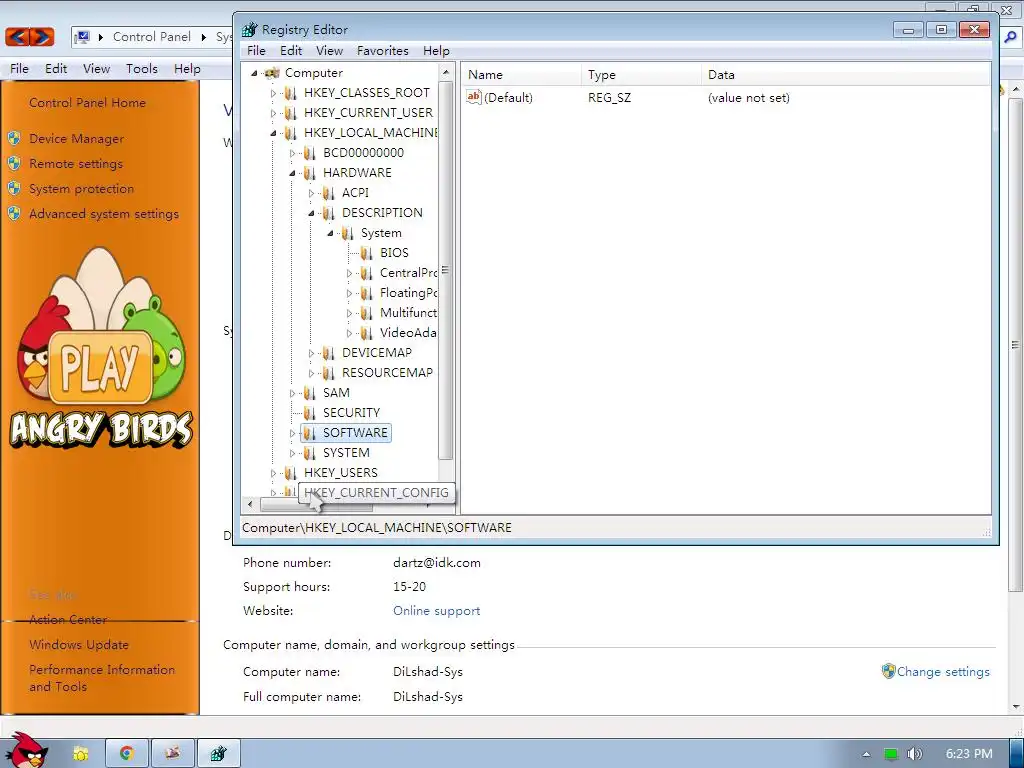Open Control Panel Tools menu
Image resolution: width=1024 pixels, height=768 pixels.
click(142, 69)
